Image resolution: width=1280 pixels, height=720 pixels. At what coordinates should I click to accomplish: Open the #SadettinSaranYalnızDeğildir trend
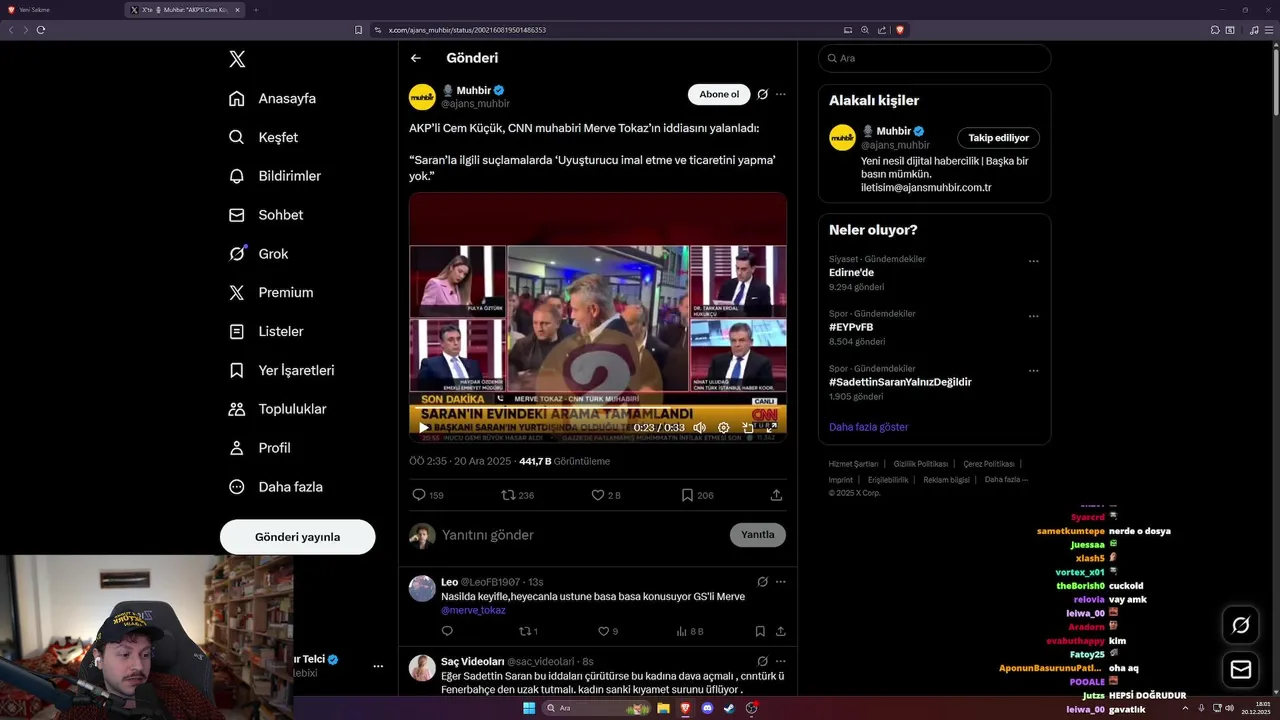pos(900,382)
